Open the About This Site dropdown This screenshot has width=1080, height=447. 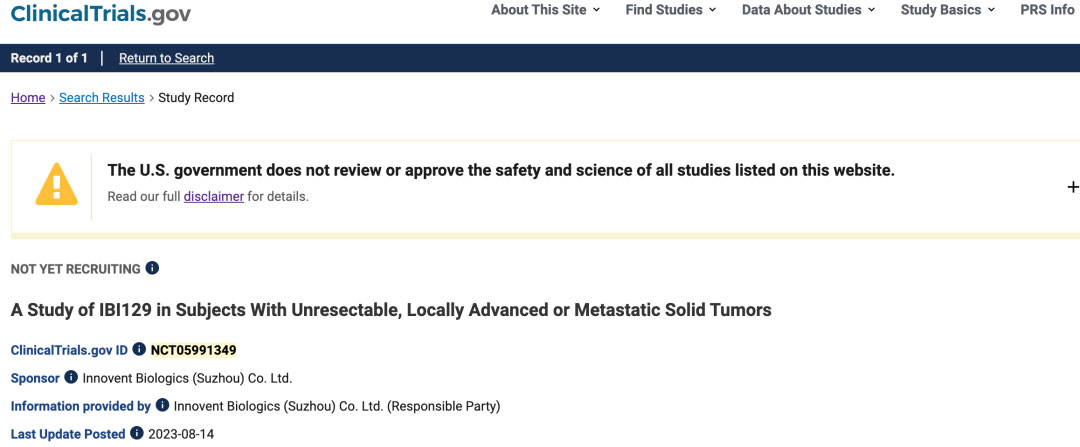coord(545,10)
